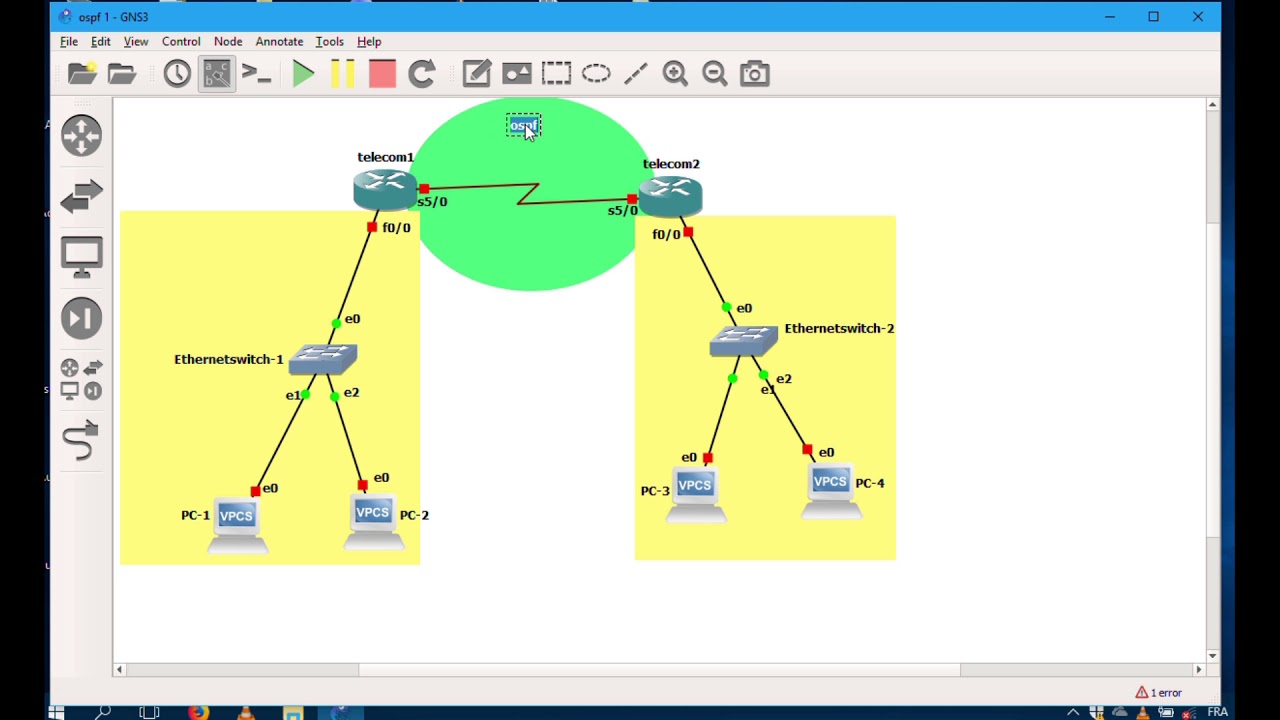The width and height of the screenshot is (1280, 720).
Task: Select the Add a note tool
Action: pyautogui.click(x=477, y=73)
